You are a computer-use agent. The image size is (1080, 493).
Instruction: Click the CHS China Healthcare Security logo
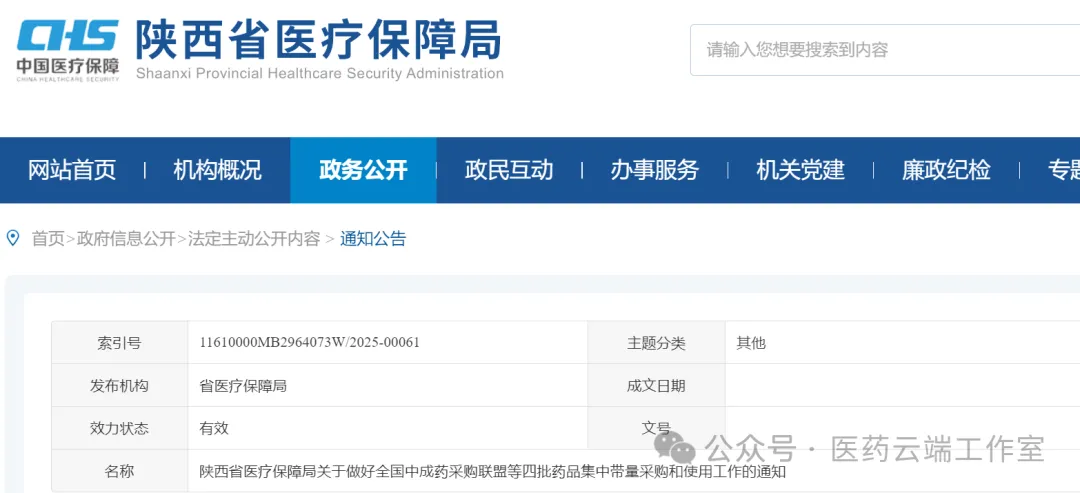coord(68,49)
